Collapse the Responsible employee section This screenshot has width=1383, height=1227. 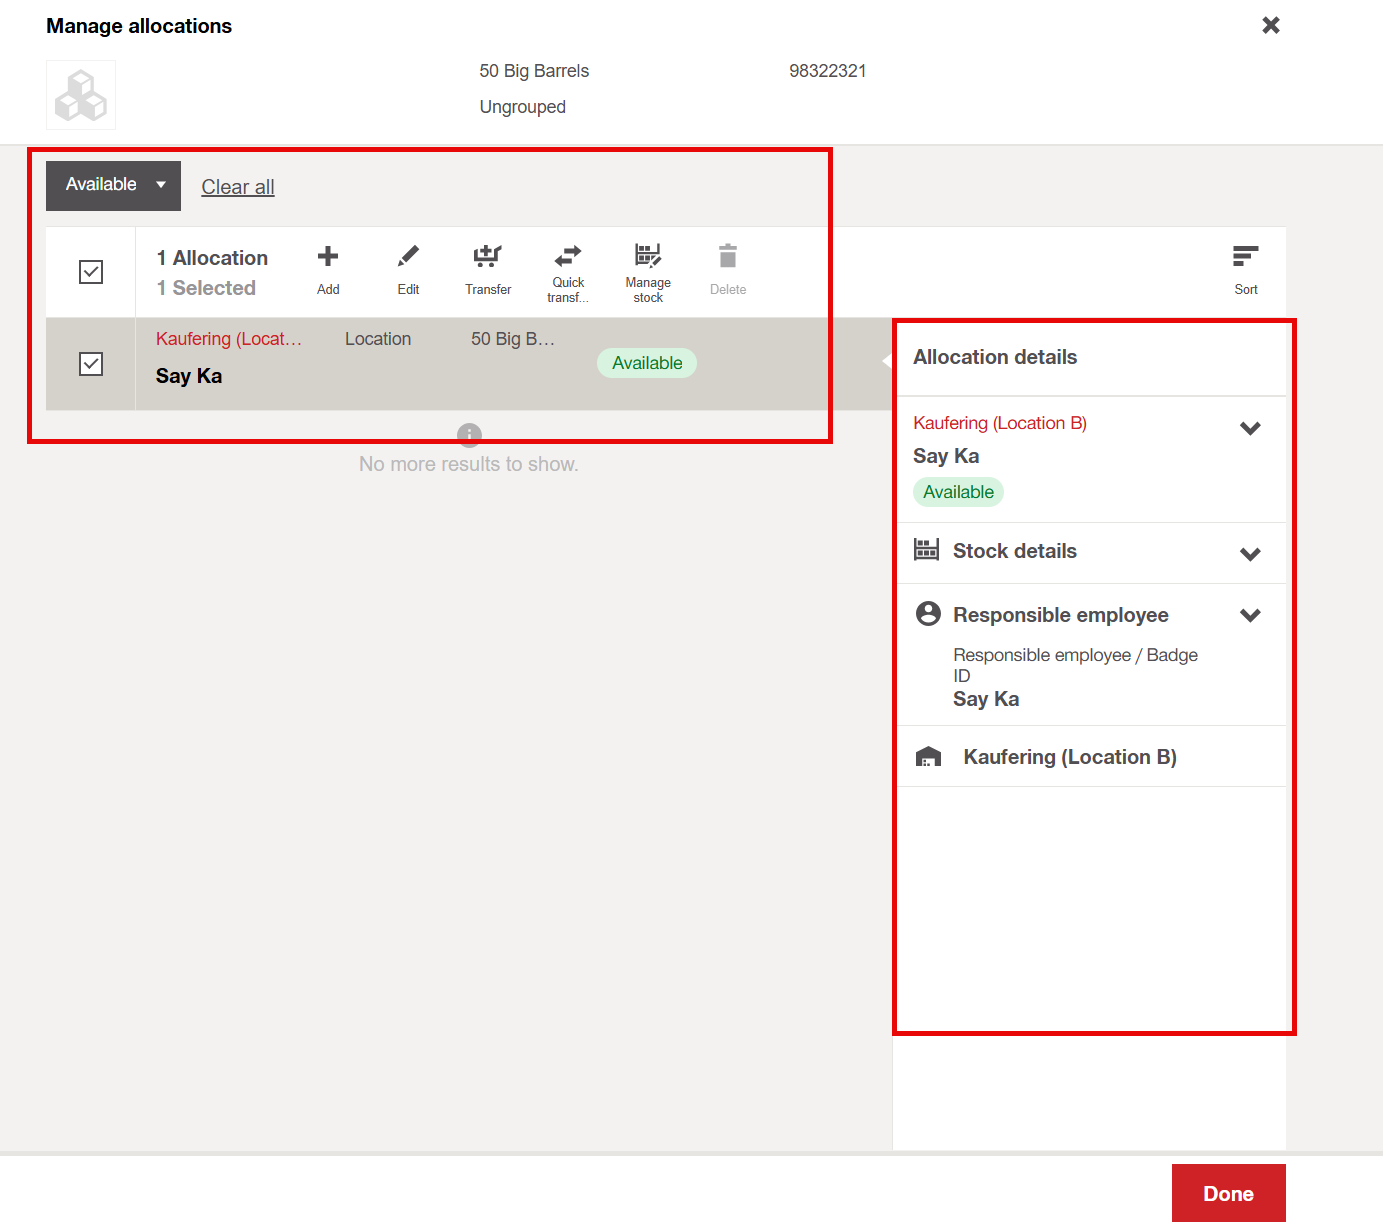(x=1250, y=615)
